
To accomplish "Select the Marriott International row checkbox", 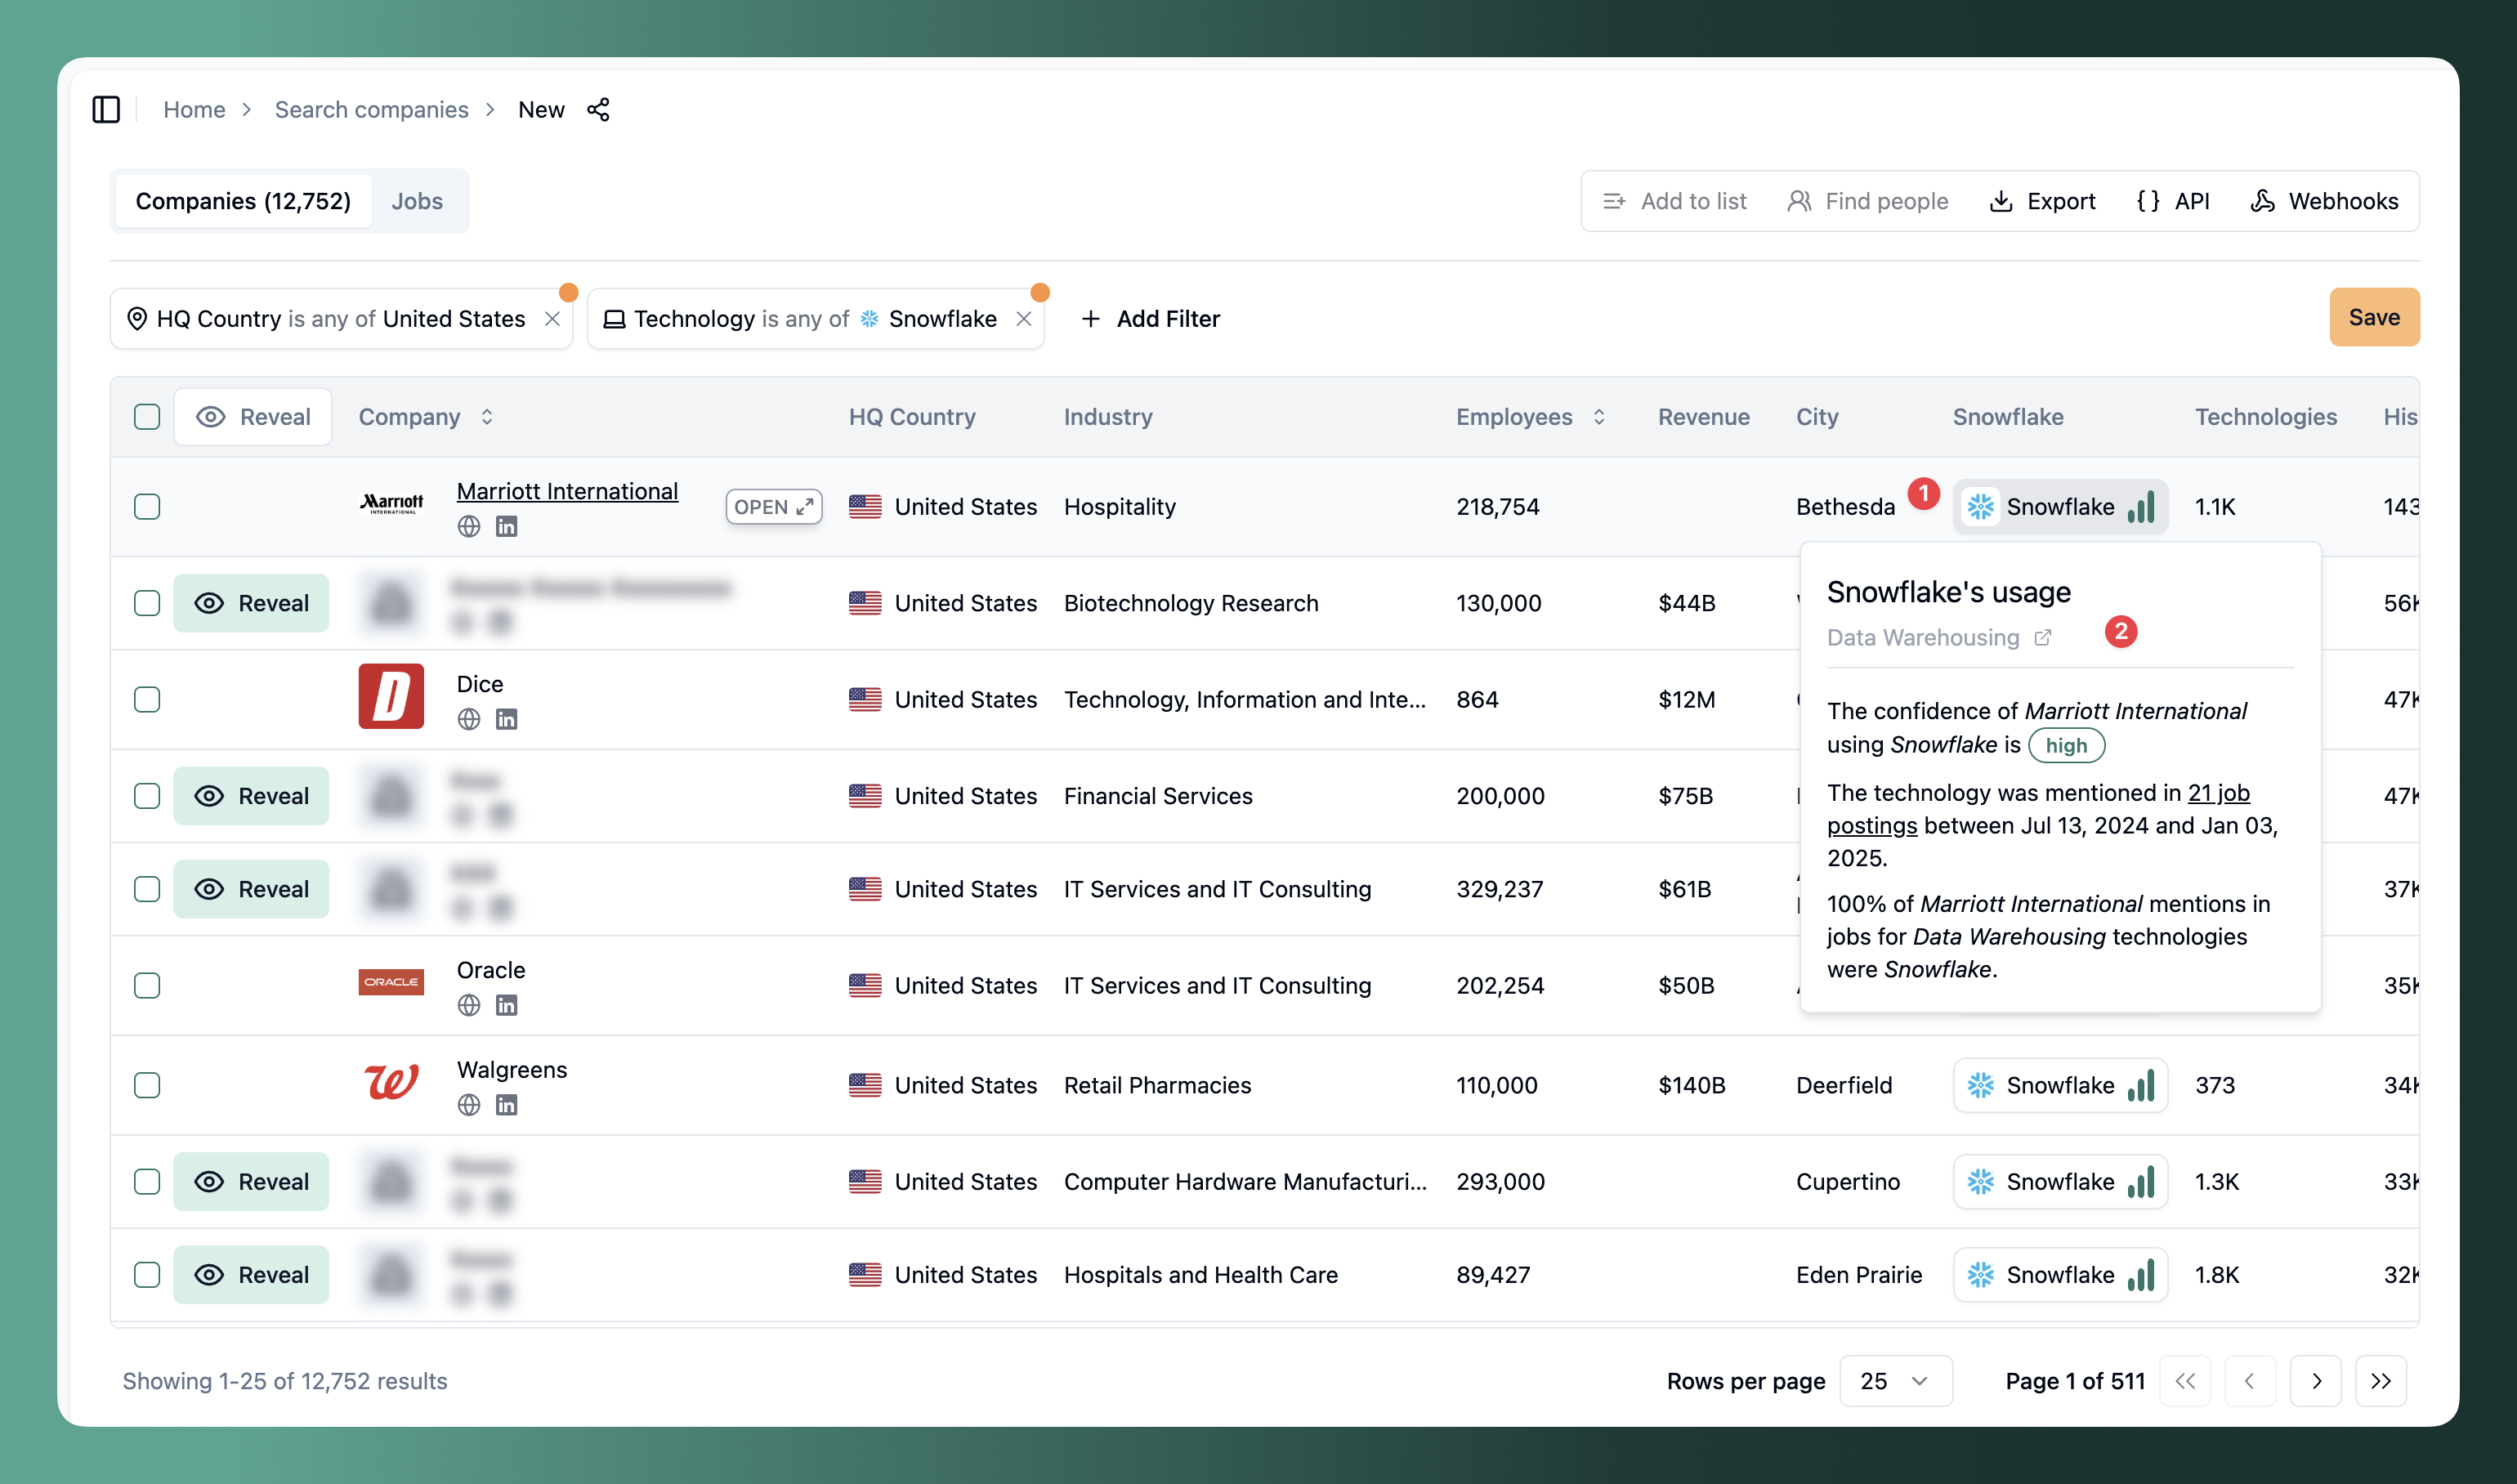I will (x=147, y=507).
